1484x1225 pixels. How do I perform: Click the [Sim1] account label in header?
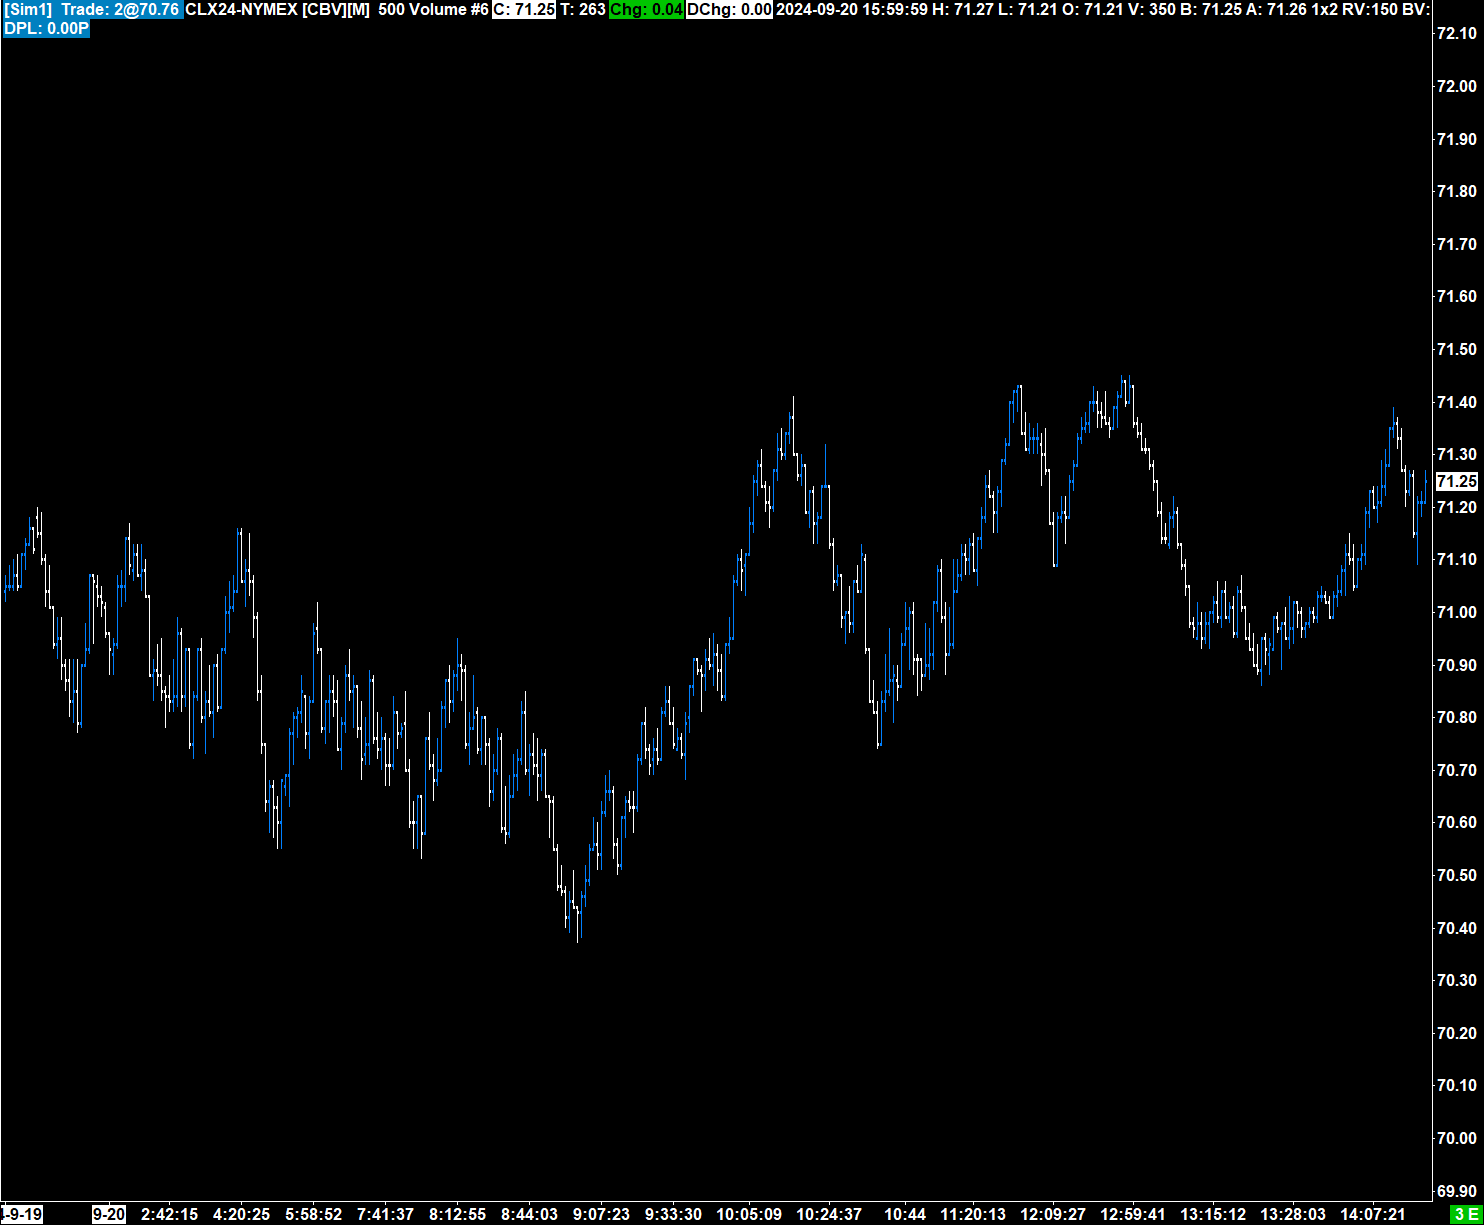28,9
